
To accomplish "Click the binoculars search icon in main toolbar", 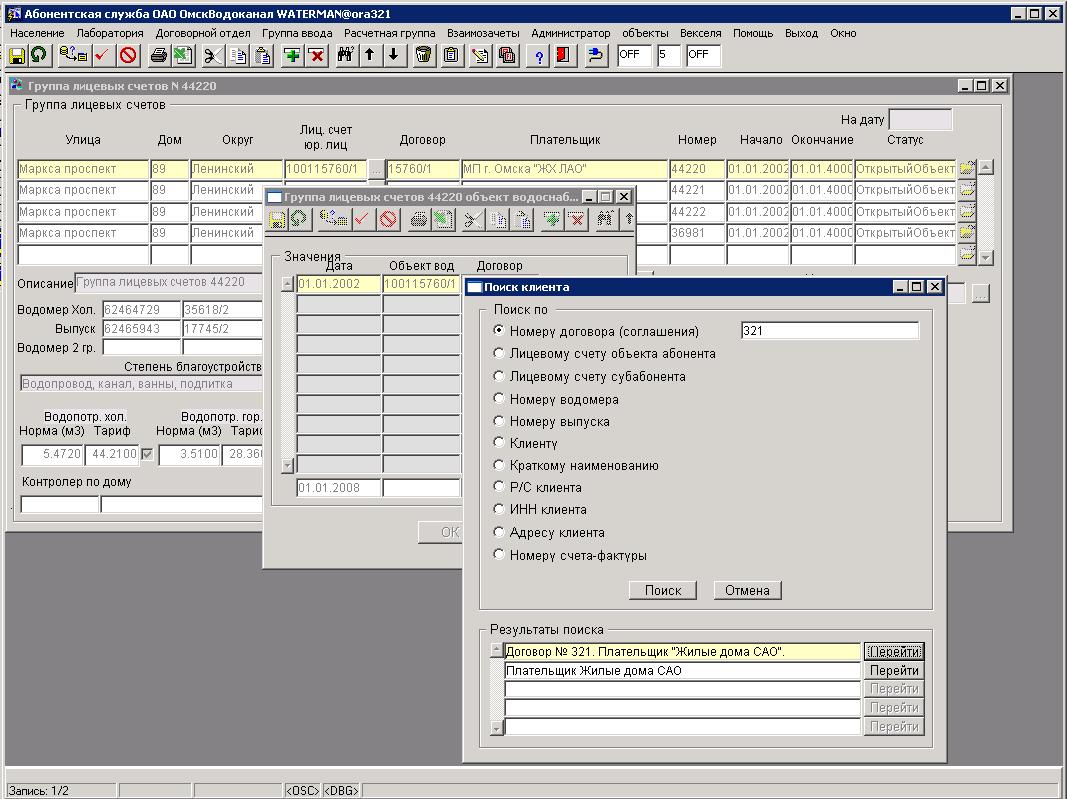I will (x=346, y=55).
